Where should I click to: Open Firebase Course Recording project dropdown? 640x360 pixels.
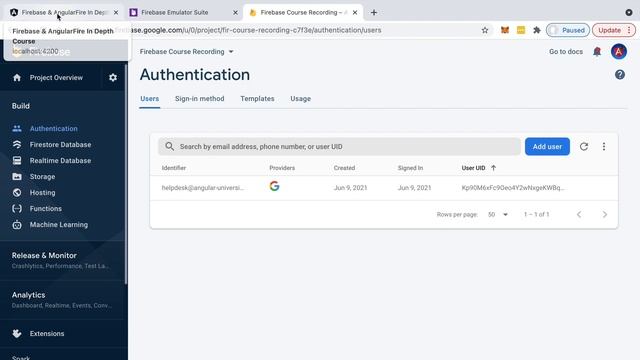click(187, 52)
